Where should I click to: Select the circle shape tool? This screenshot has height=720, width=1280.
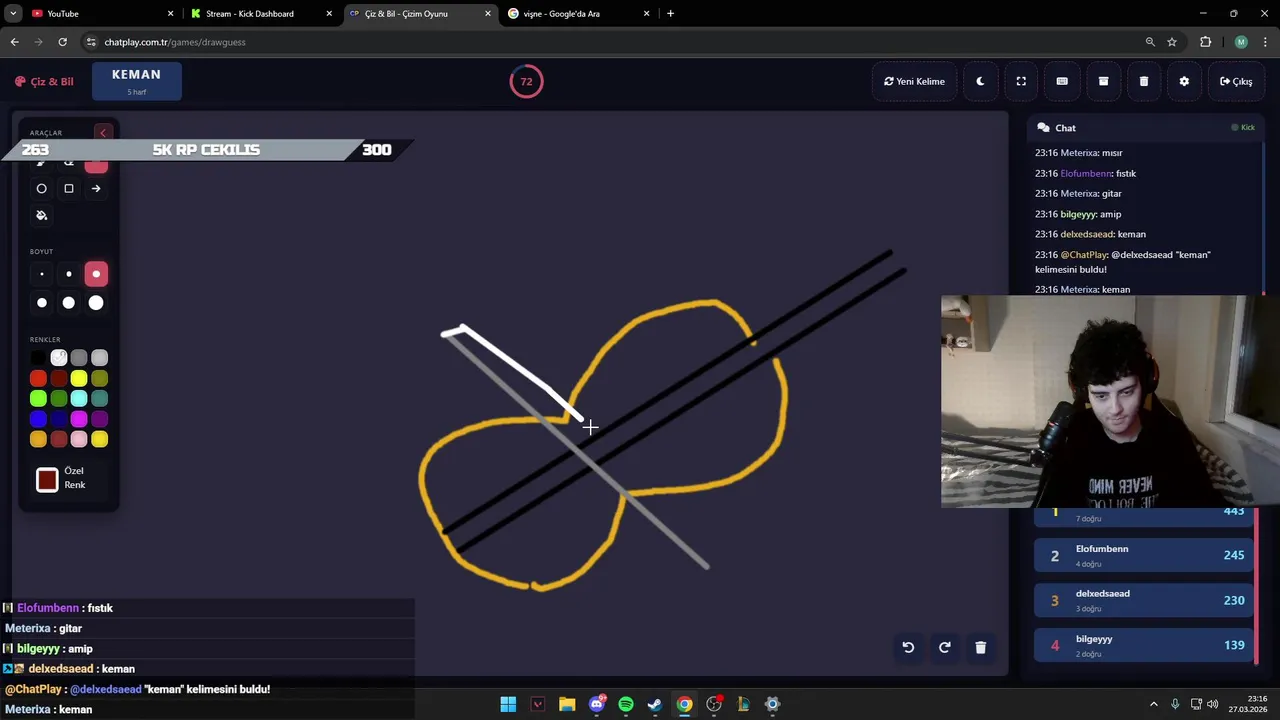coord(41,188)
